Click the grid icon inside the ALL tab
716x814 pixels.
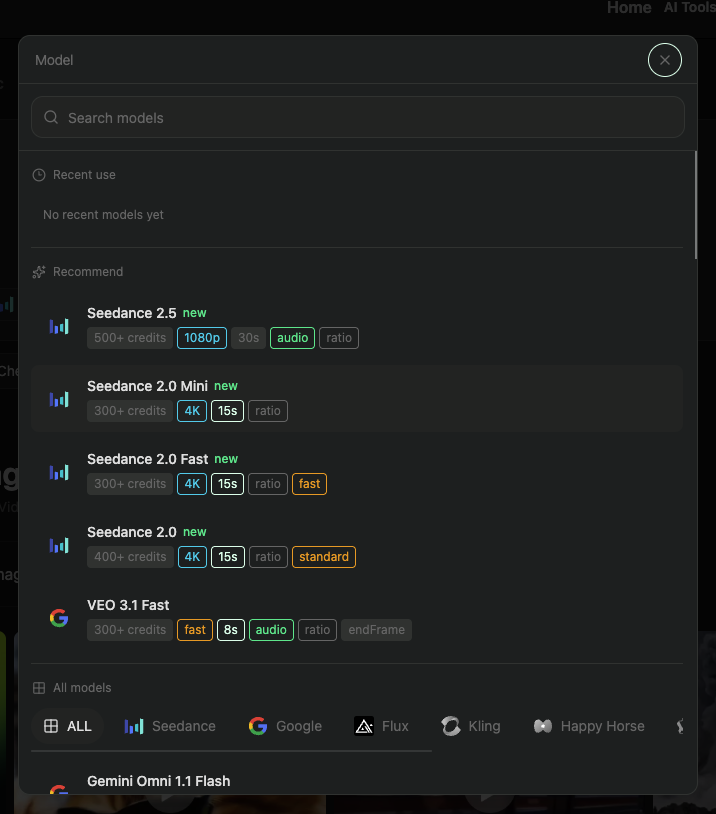pos(51,726)
